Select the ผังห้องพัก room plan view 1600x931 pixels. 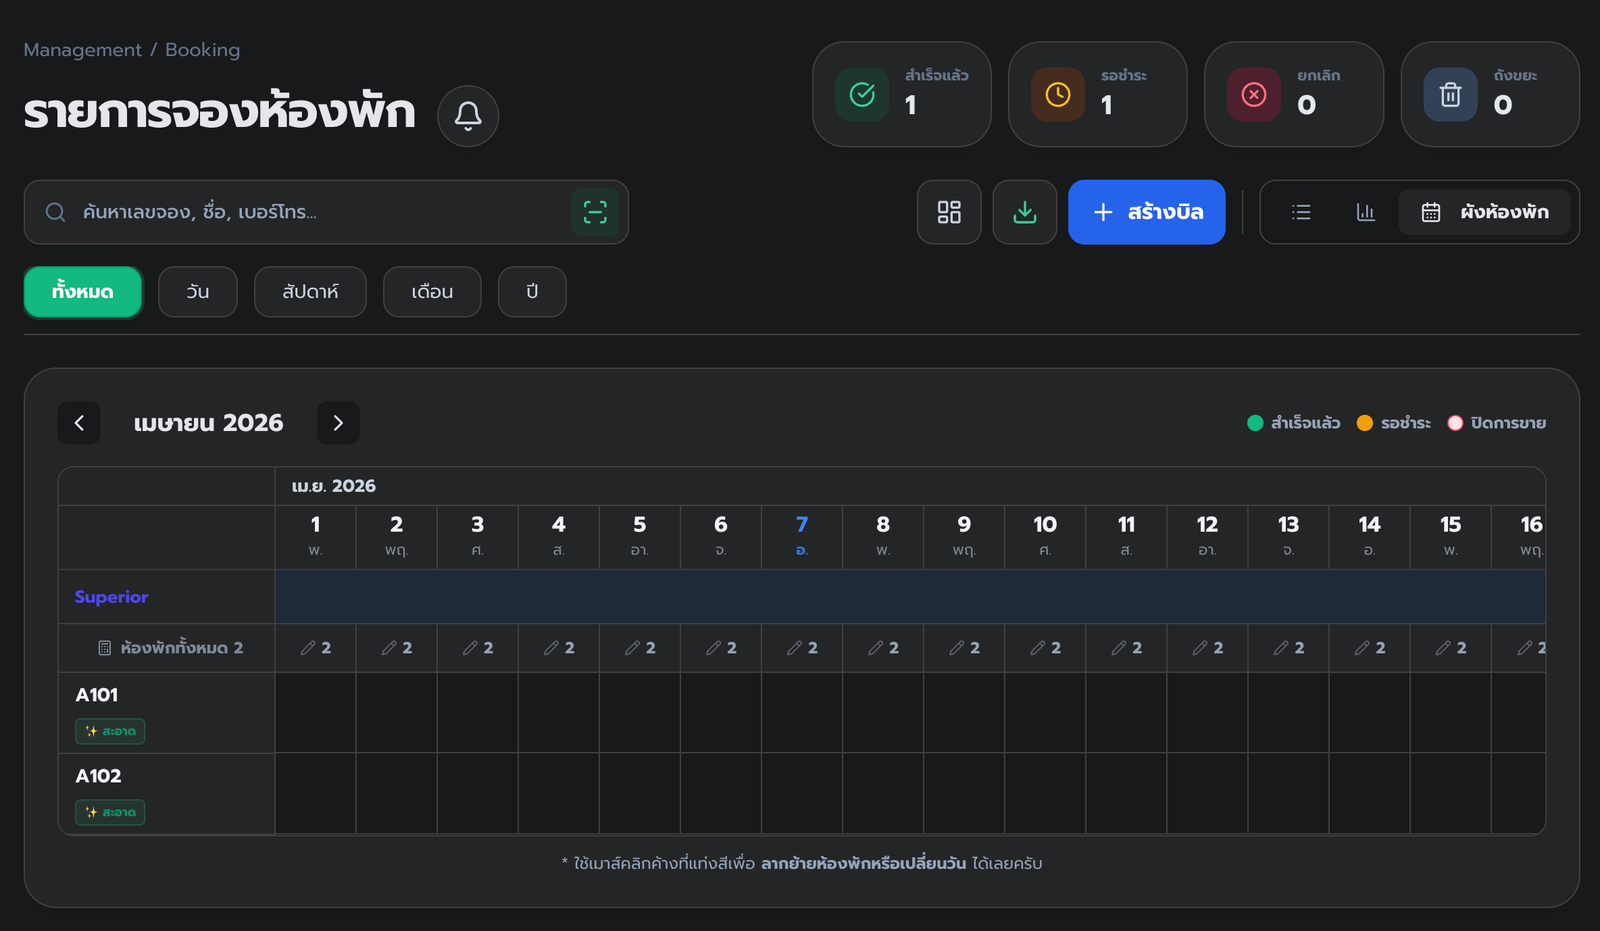1485,212
